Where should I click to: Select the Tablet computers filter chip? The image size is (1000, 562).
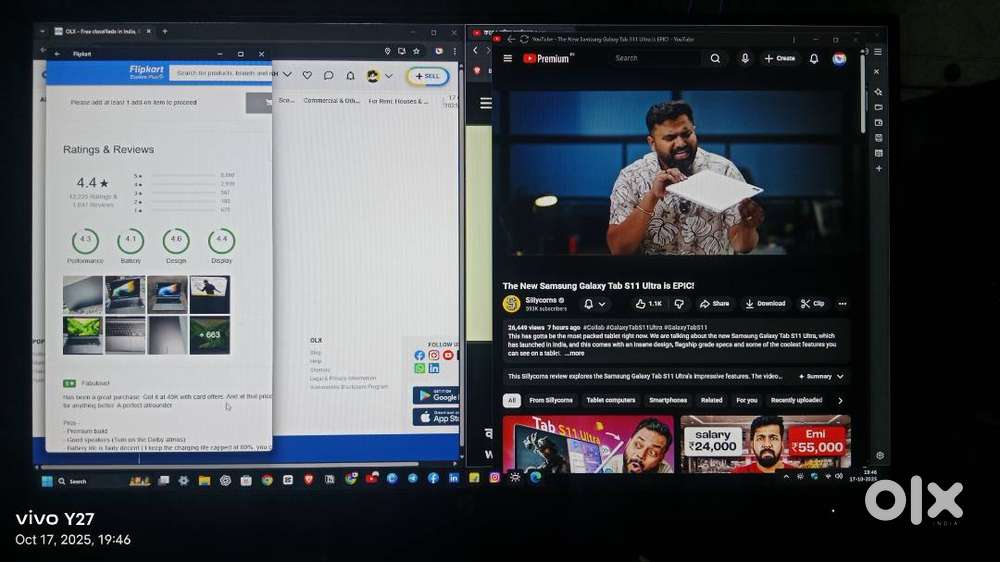[x=610, y=400]
